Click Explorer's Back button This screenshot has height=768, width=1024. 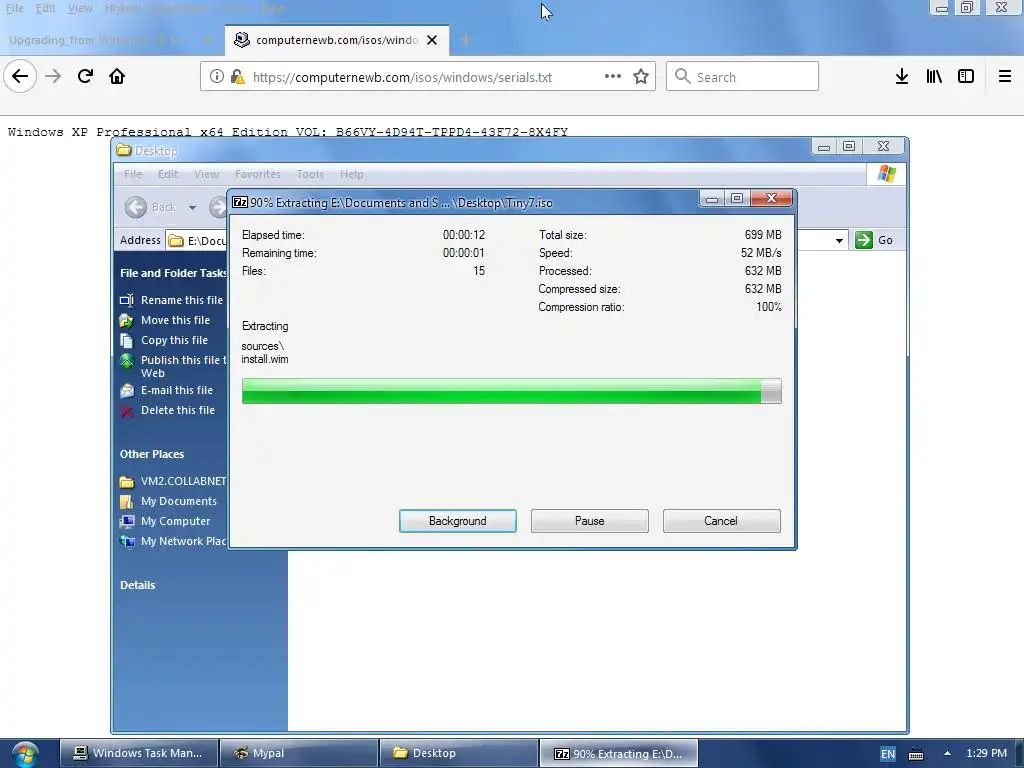(150, 207)
